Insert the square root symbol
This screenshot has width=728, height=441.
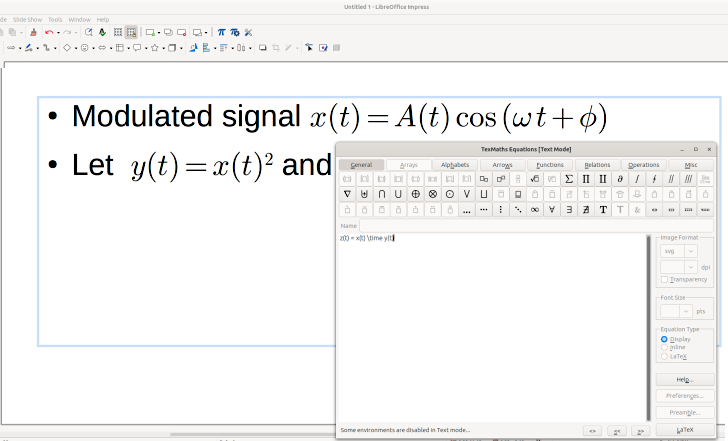(x=535, y=179)
